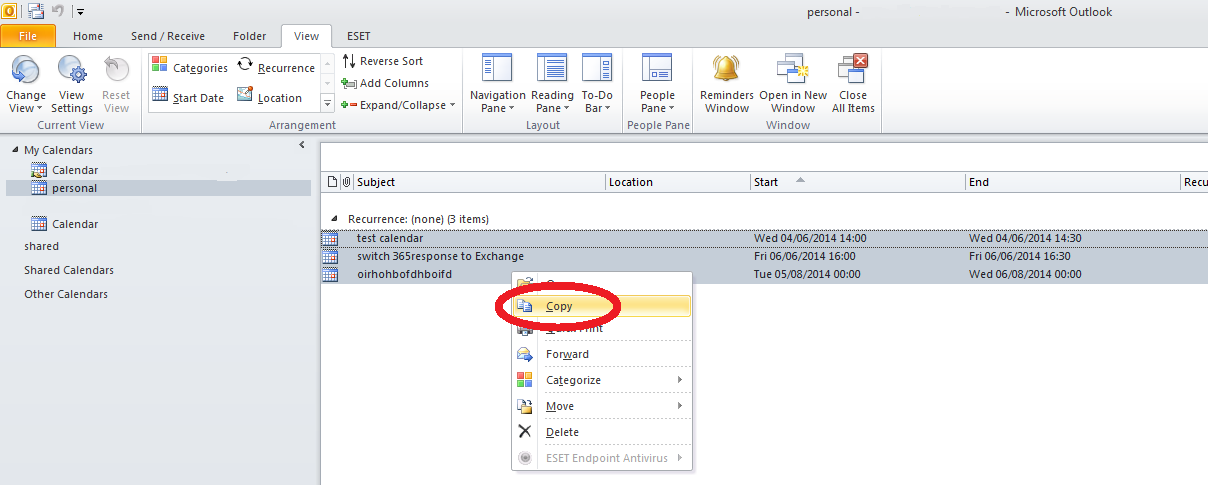Click the Delete X icon in context menu

525,432
